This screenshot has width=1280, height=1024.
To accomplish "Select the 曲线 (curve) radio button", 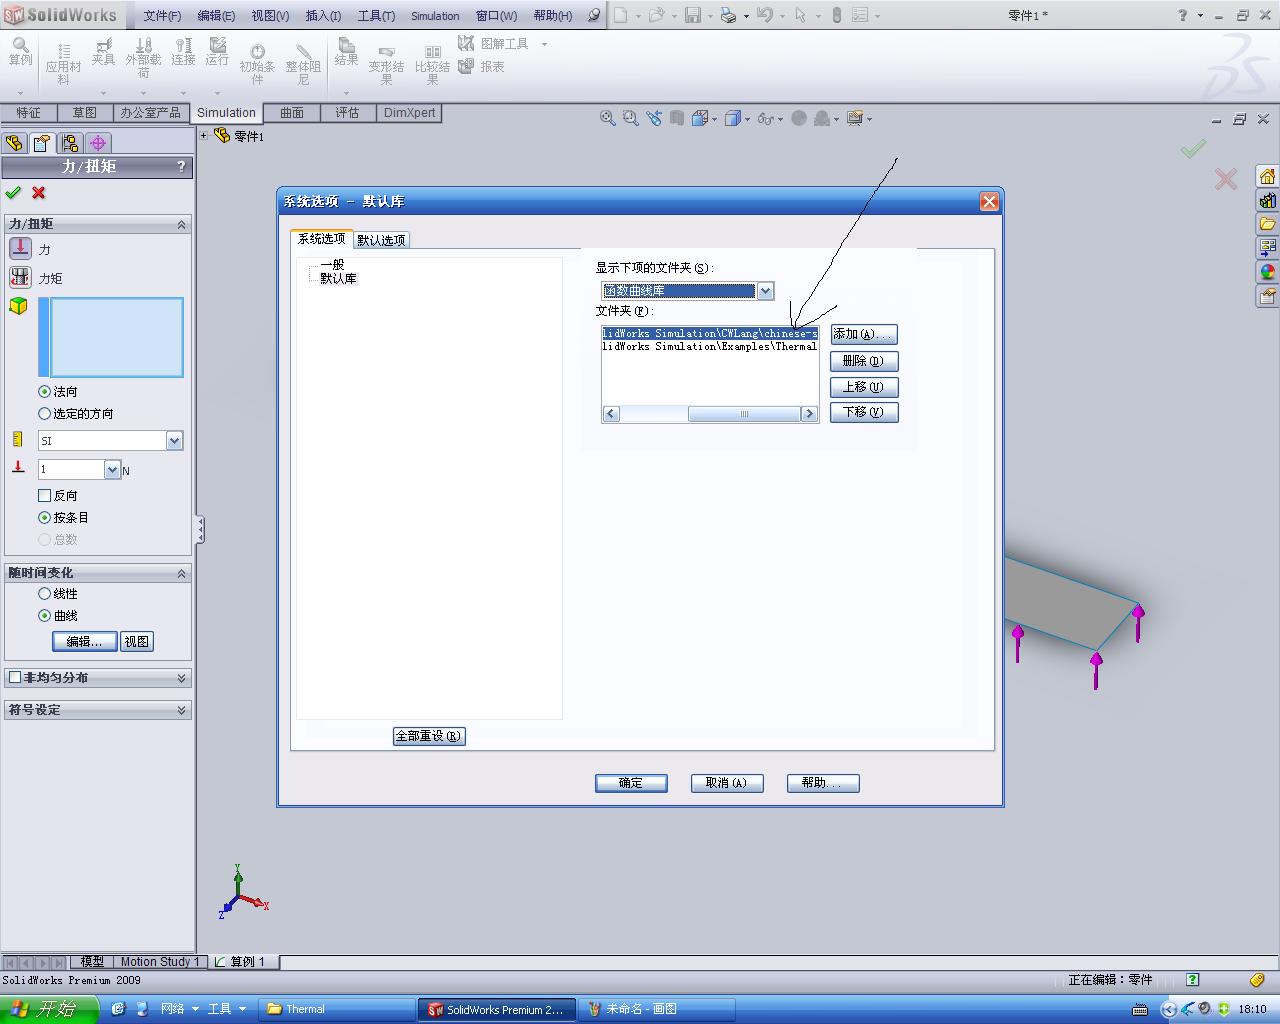I will pos(44,615).
